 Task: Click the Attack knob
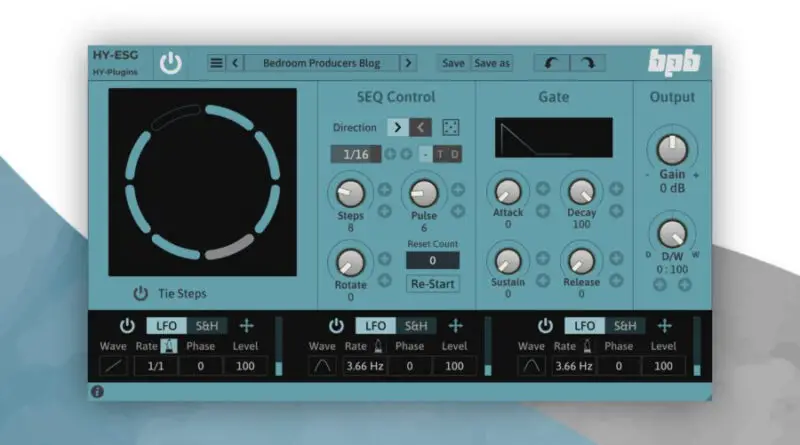[508, 192]
